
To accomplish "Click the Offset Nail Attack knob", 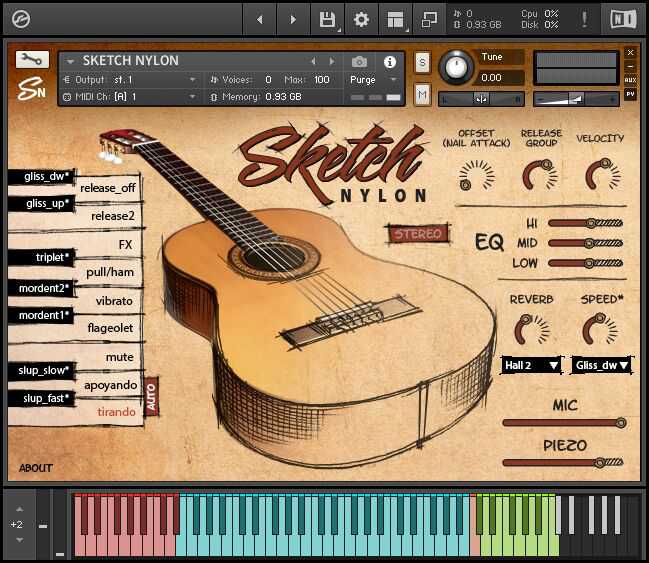I will click(x=476, y=176).
